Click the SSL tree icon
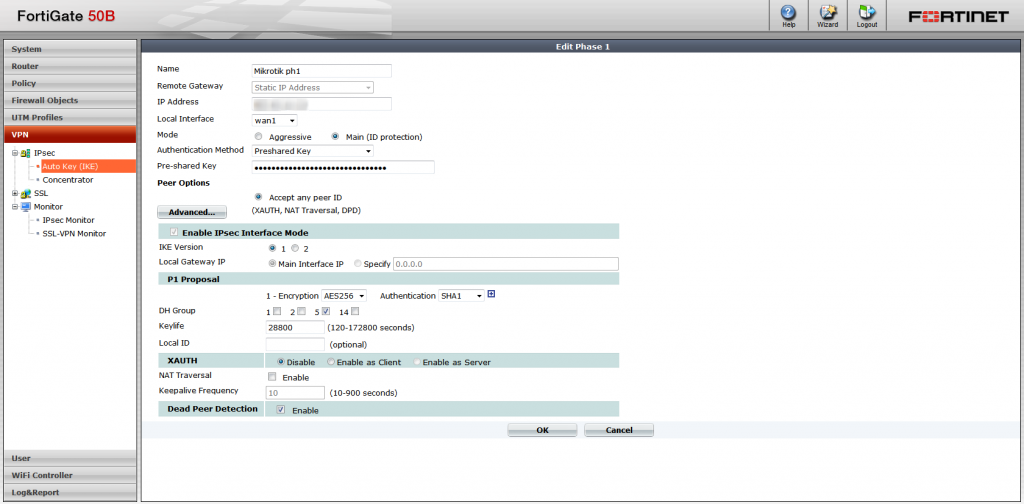Viewport: 1024px width, 504px height. pyautogui.click(x=25, y=193)
